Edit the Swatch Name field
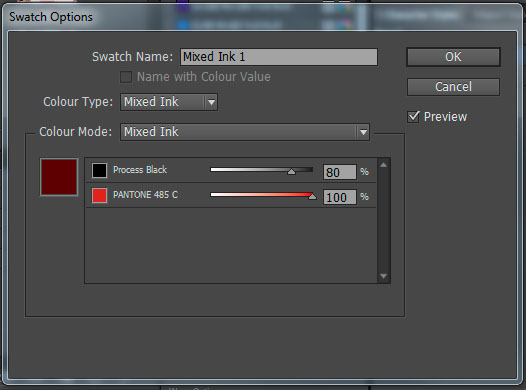The height and width of the screenshot is (390, 526). pyautogui.click(x=279, y=57)
